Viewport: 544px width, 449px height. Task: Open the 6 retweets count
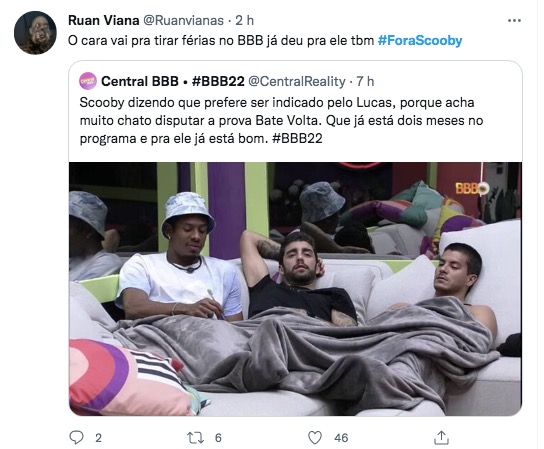pyautogui.click(x=218, y=438)
